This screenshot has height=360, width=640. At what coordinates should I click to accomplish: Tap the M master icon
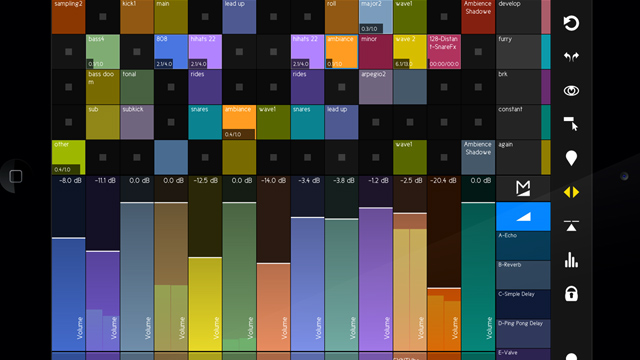523,188
